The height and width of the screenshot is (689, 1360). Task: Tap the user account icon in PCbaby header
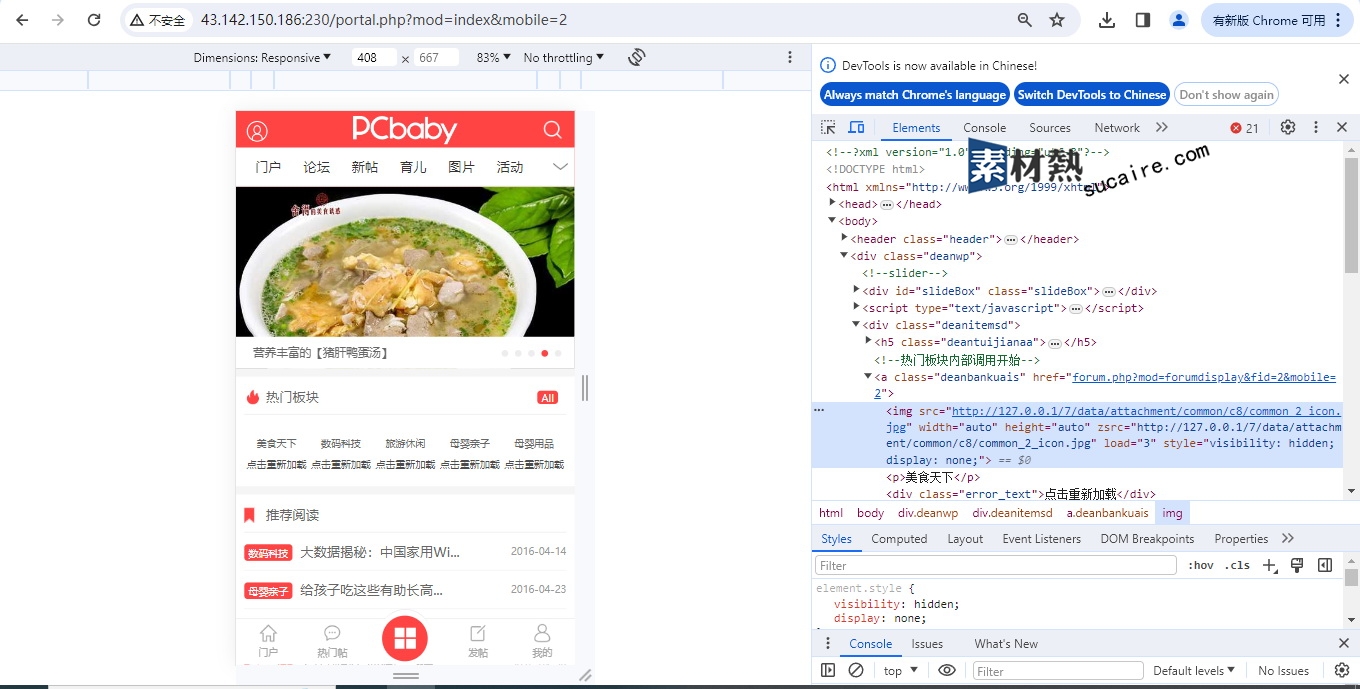[257, 131]
